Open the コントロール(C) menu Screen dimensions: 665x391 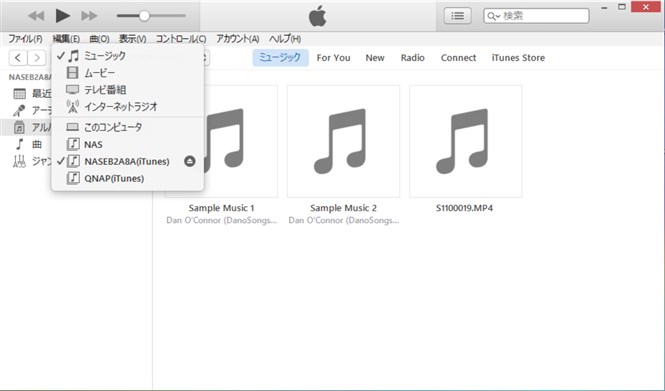(x=181, y=39)
